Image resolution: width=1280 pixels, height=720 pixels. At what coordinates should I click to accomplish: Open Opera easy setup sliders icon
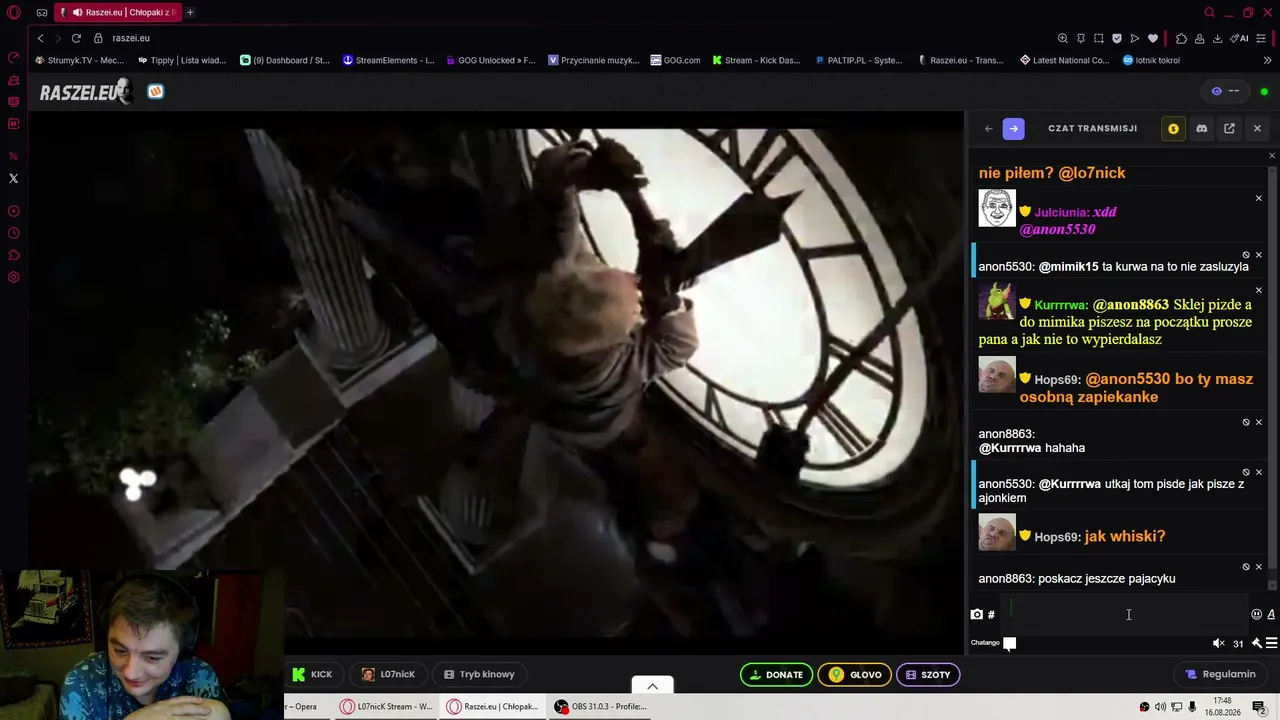1263,38
